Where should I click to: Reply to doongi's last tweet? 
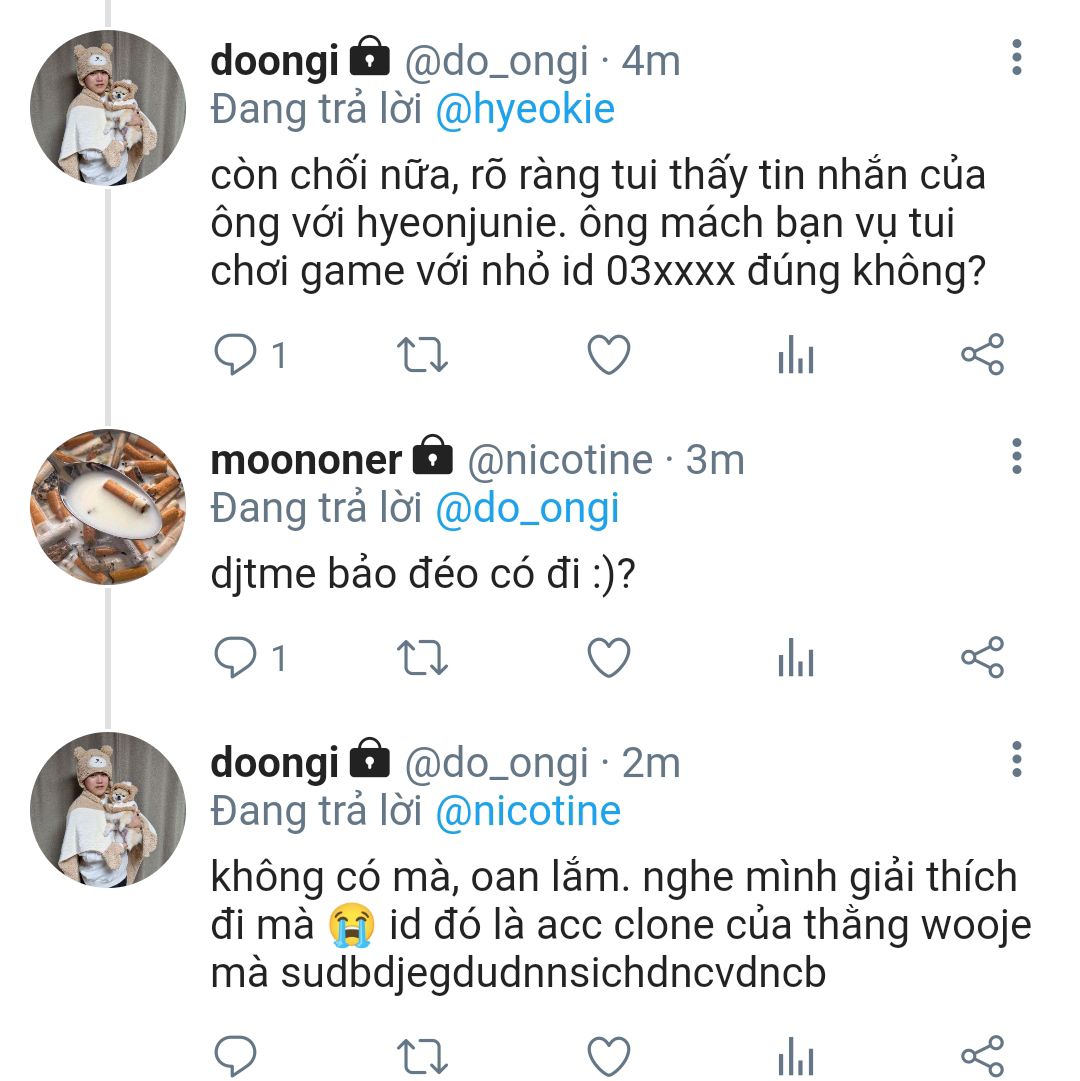point(236,1056)
